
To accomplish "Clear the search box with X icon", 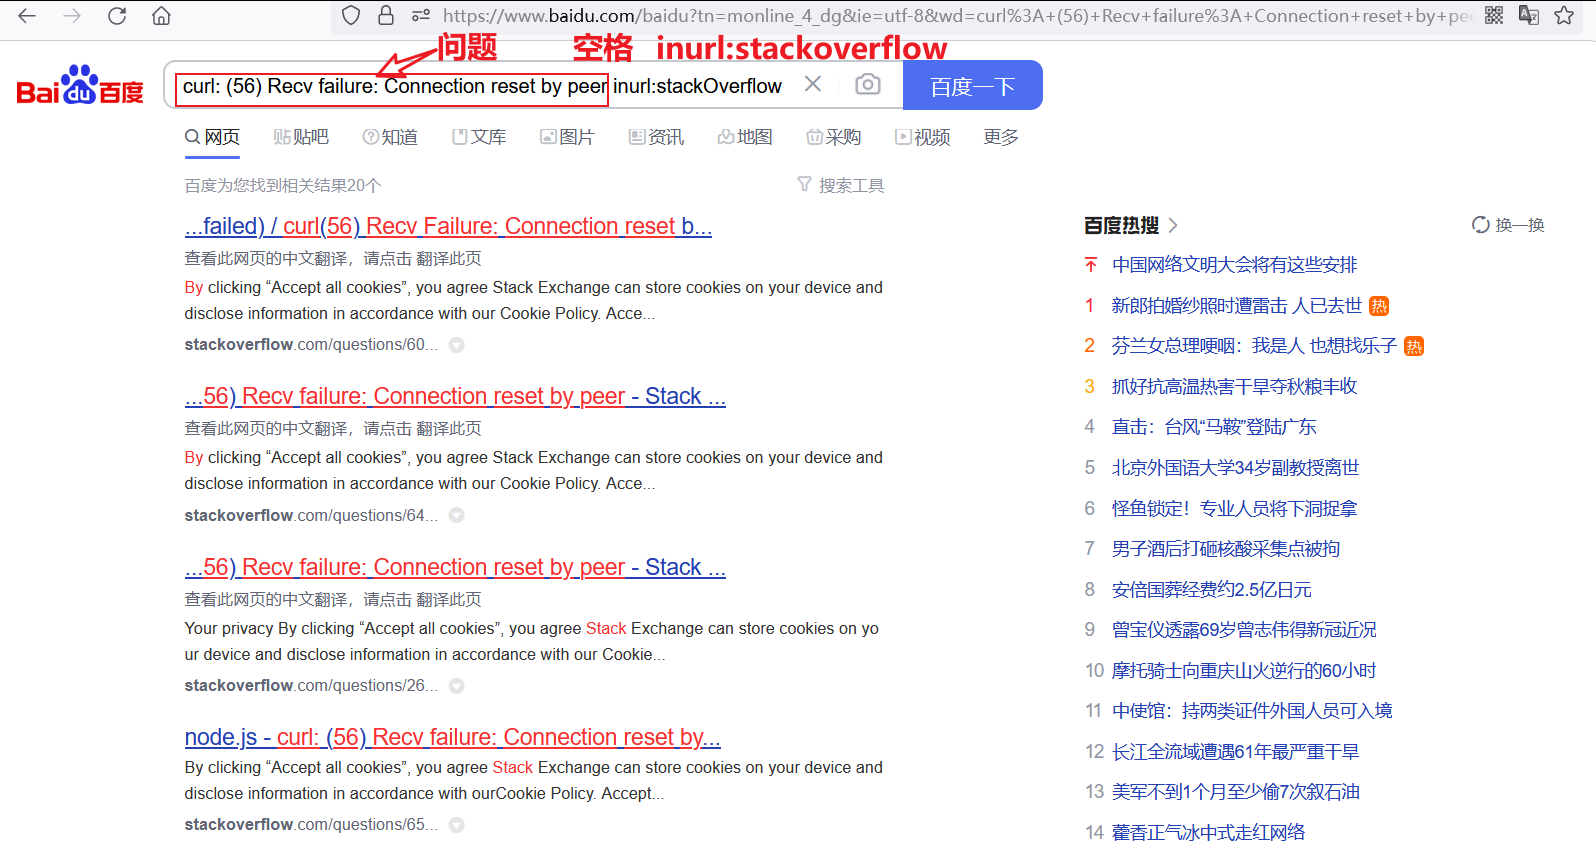I will point(813,84).
